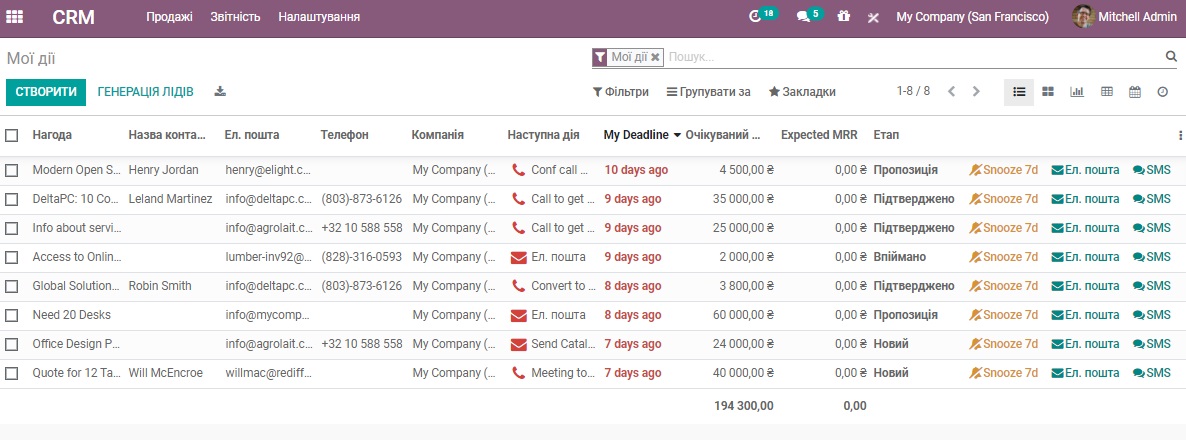Click the СТВОРИТИ button
Image resolution: width=1186 pixels, height=440 pixels.
[46, 92]
